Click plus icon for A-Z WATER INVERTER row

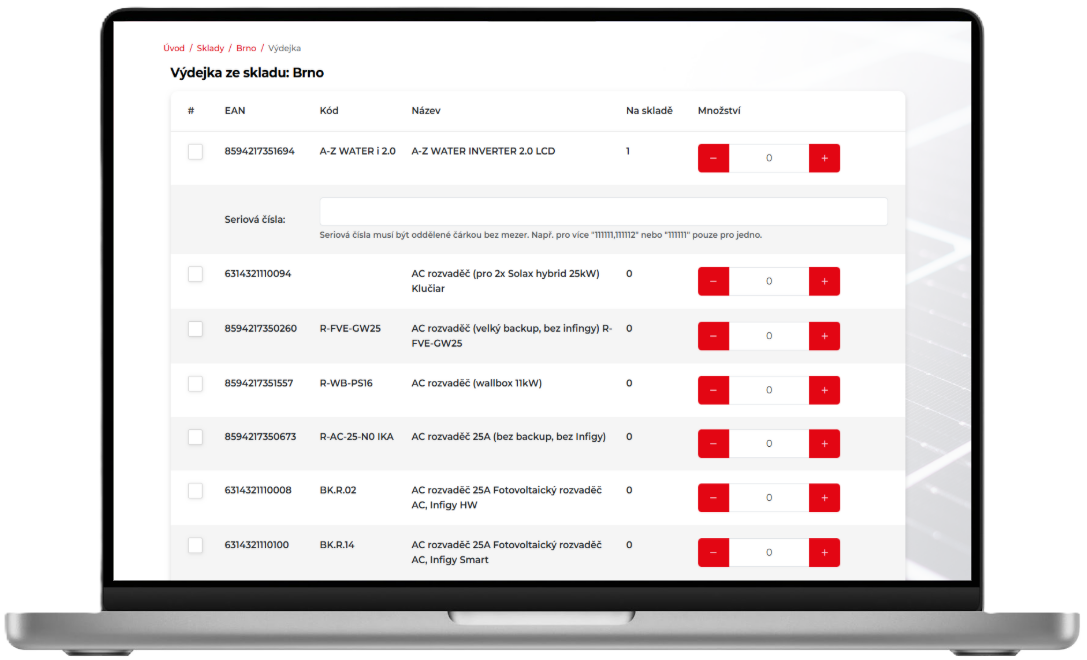pos(824,158)
